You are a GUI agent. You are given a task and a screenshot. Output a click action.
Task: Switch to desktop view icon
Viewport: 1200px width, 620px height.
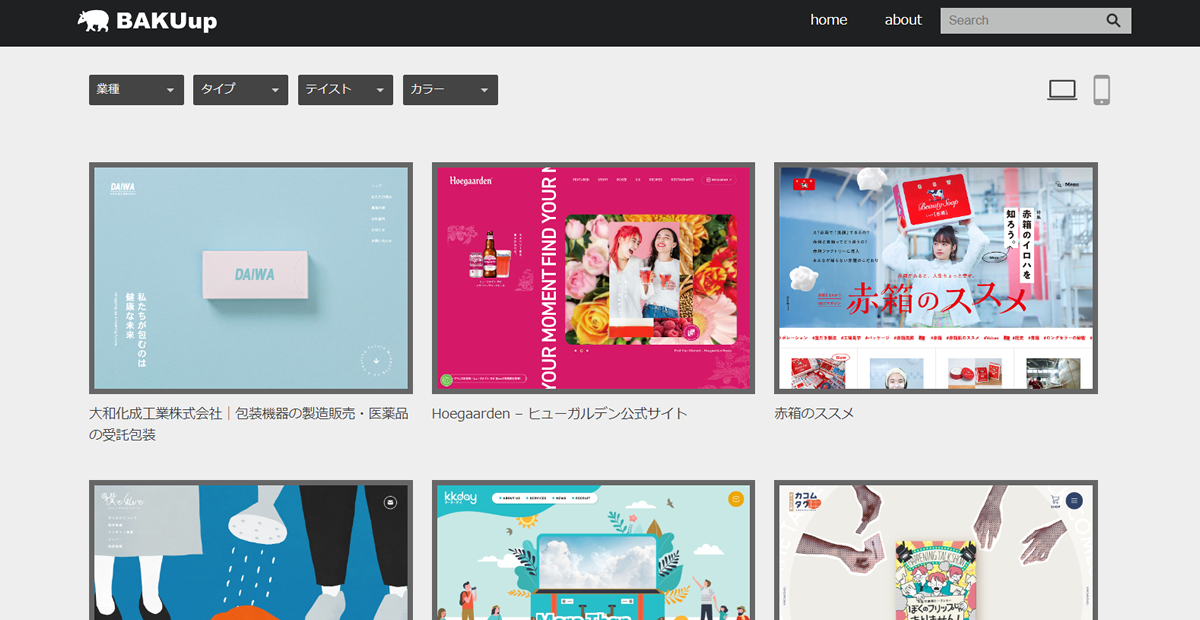(x=1062, y=90)
